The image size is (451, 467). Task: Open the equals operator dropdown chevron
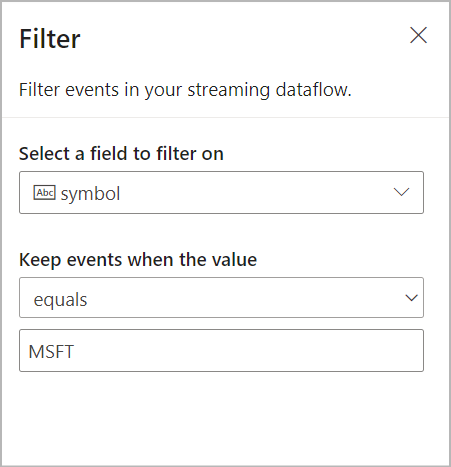tap(411, 298)
